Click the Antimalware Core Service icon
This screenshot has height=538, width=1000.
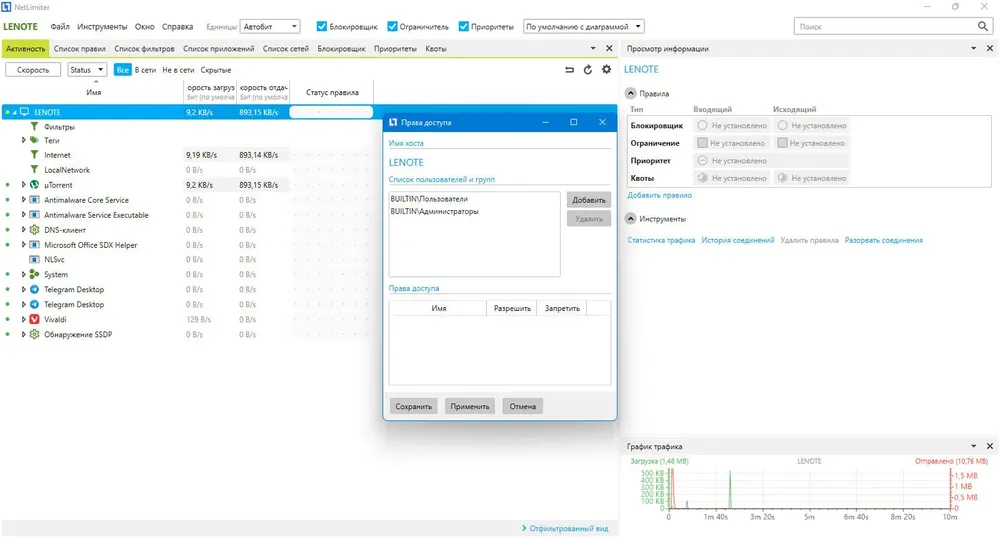(x=34, y=200)
